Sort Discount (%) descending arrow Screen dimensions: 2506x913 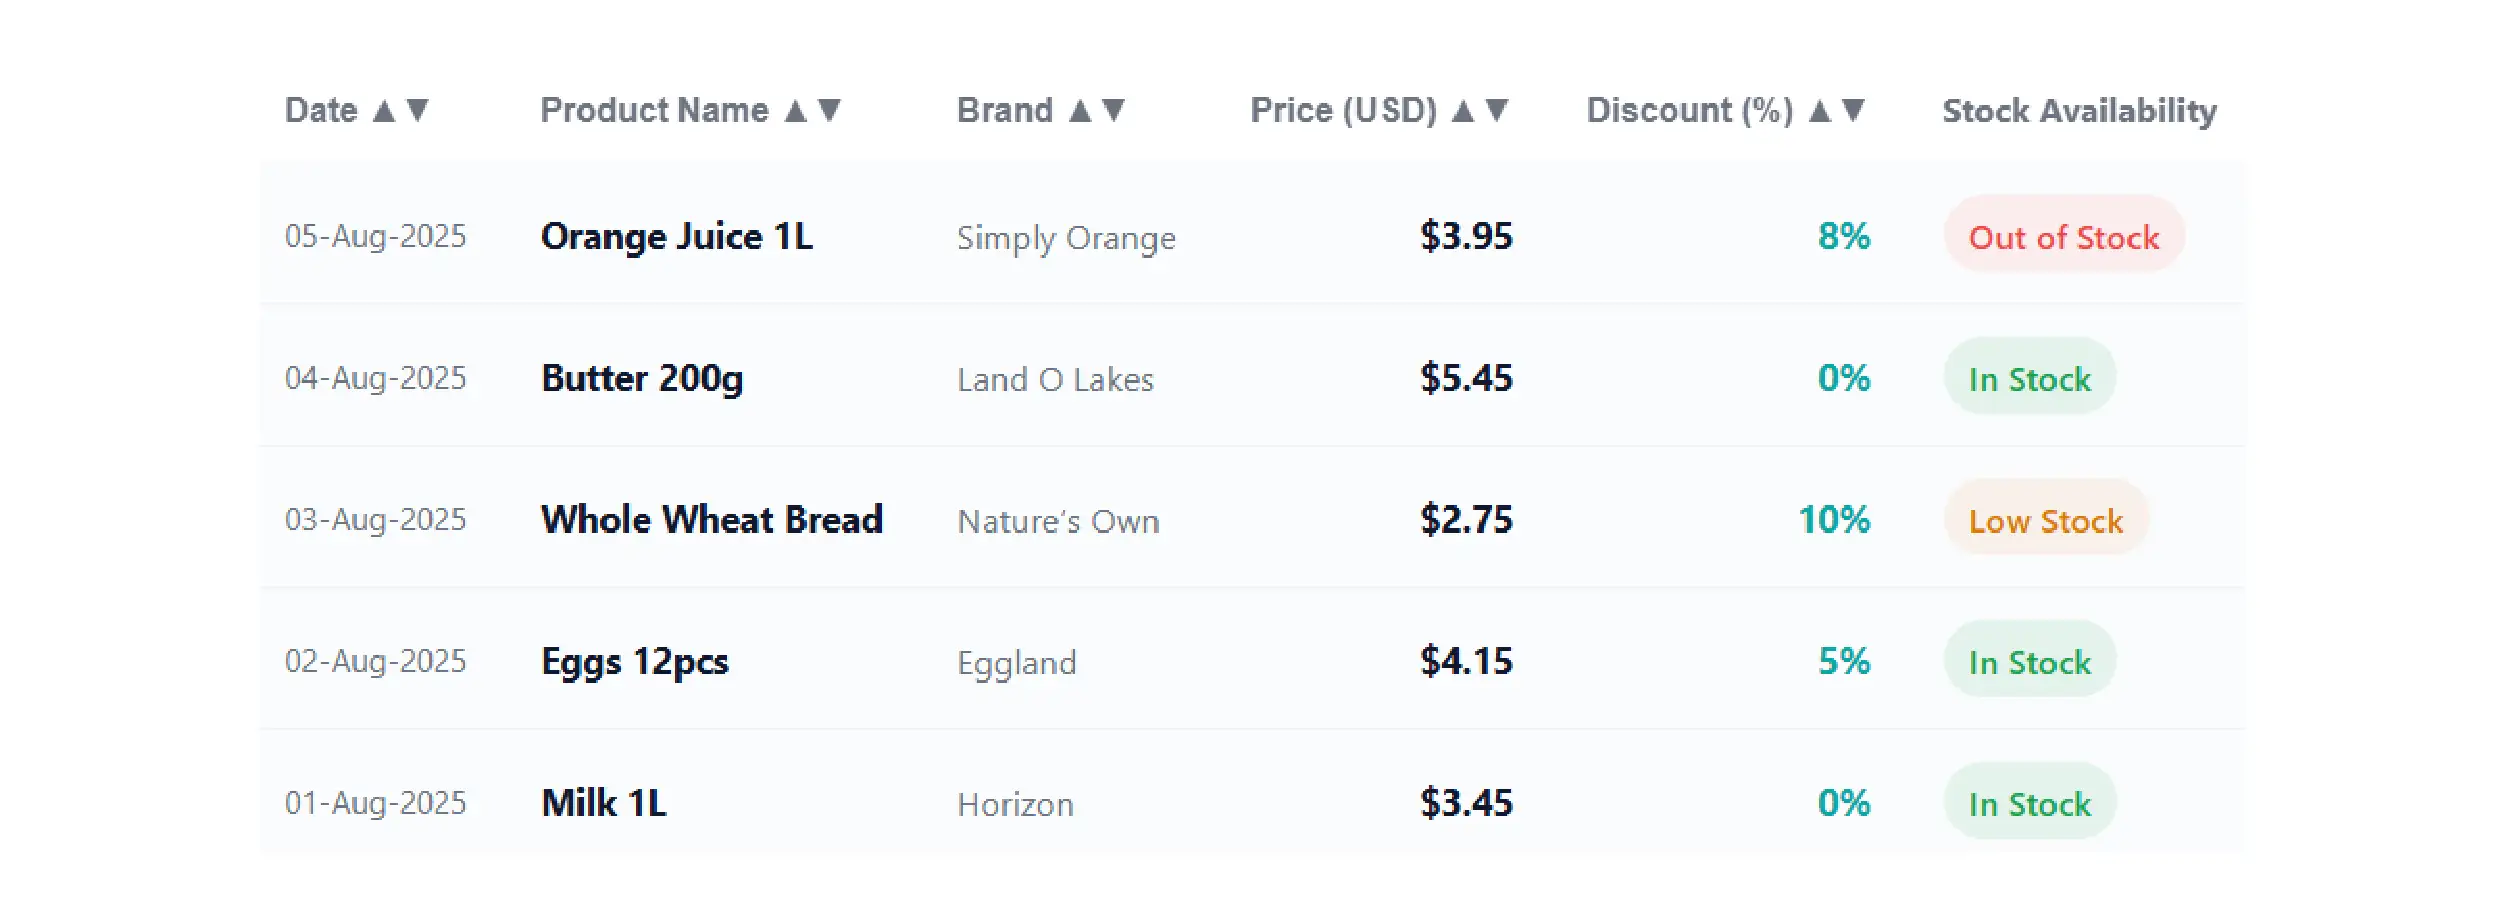pyautogui.click(x=1854, y=110)
